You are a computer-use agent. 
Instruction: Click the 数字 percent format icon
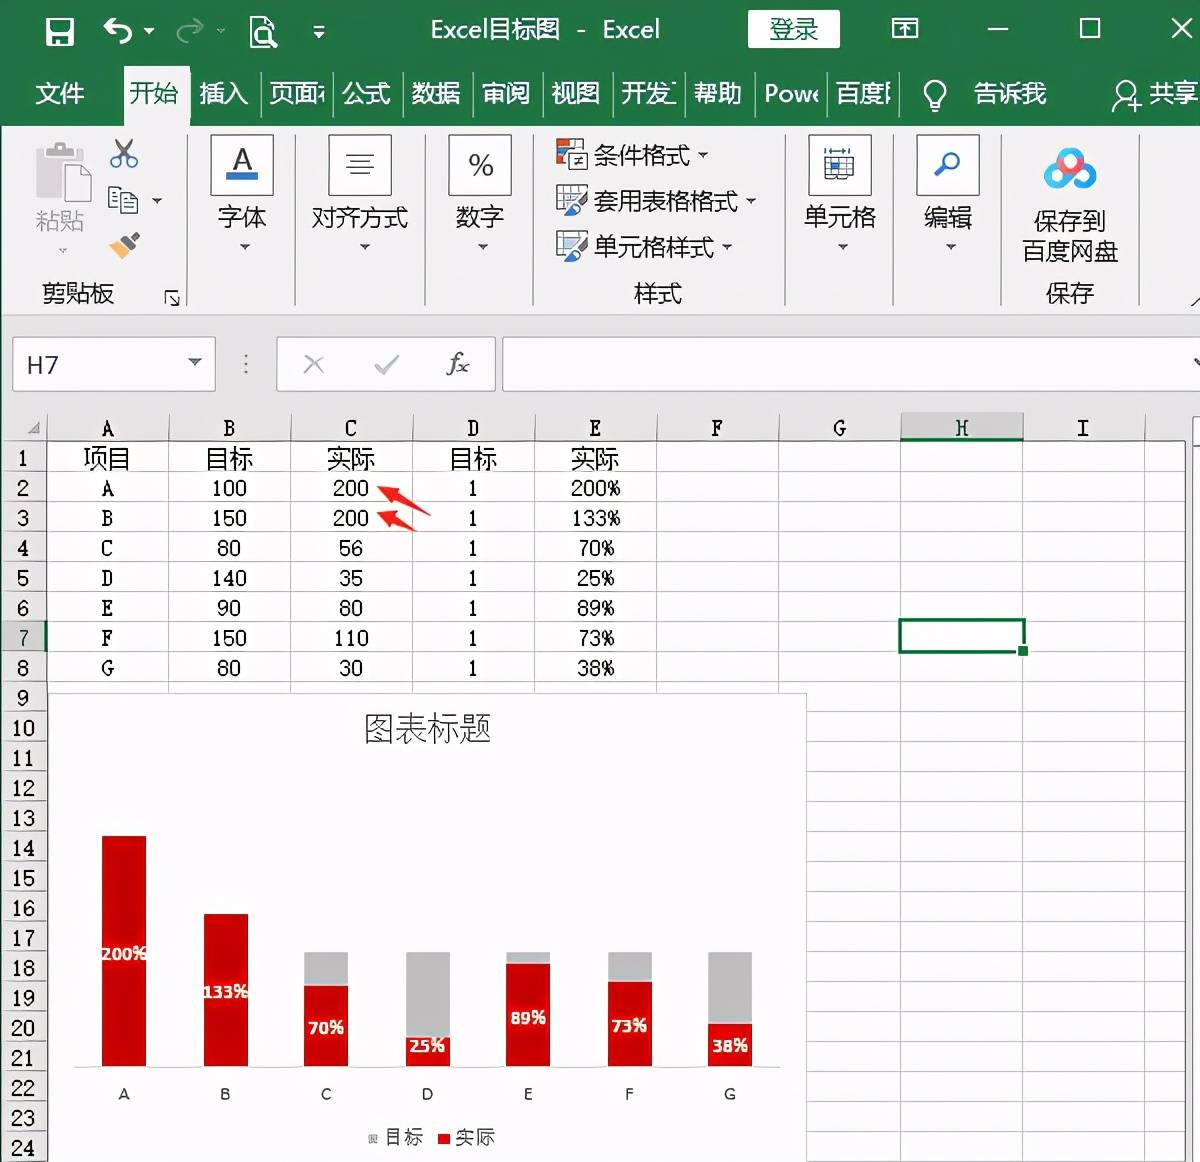coord(479,165)
